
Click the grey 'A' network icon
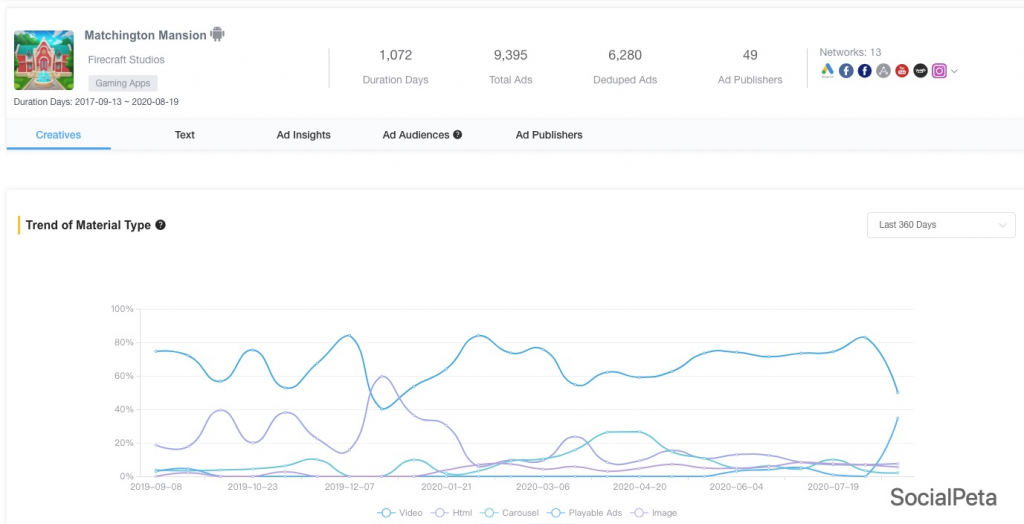884,71
